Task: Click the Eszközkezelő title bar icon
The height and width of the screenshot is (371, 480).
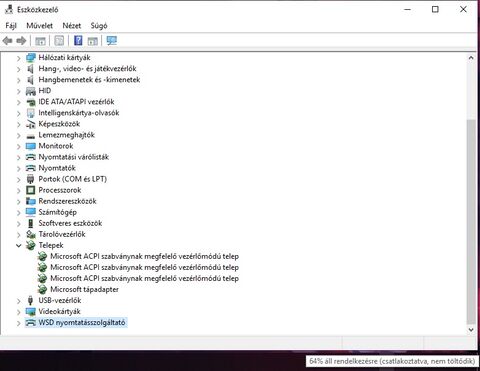Action: (9, 9)
